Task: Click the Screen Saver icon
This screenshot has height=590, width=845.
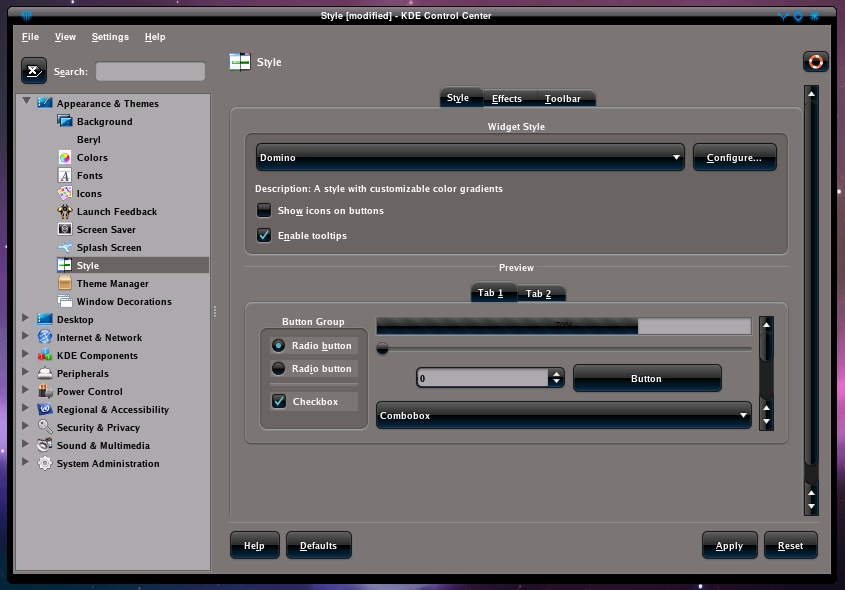Action: pyautogui.click(x=65, y=229)
